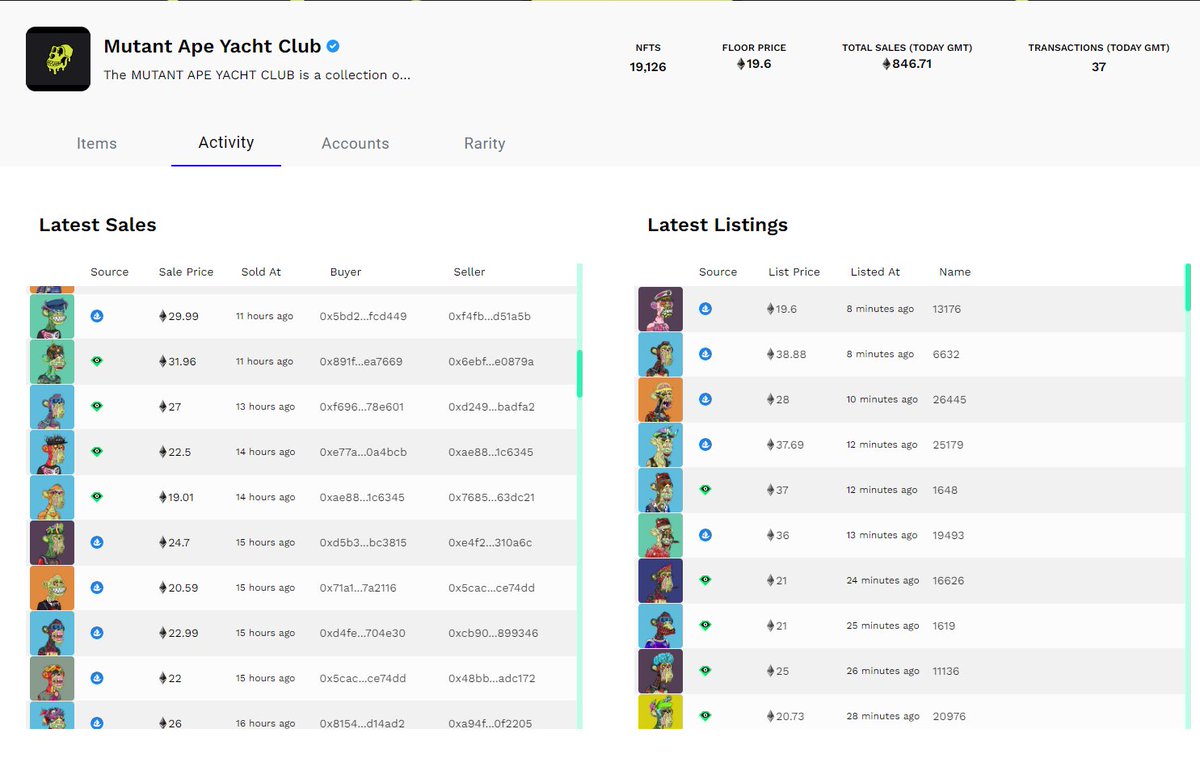Open the Items tab
The image size is (1200, 771).
(x=97, y=143)
